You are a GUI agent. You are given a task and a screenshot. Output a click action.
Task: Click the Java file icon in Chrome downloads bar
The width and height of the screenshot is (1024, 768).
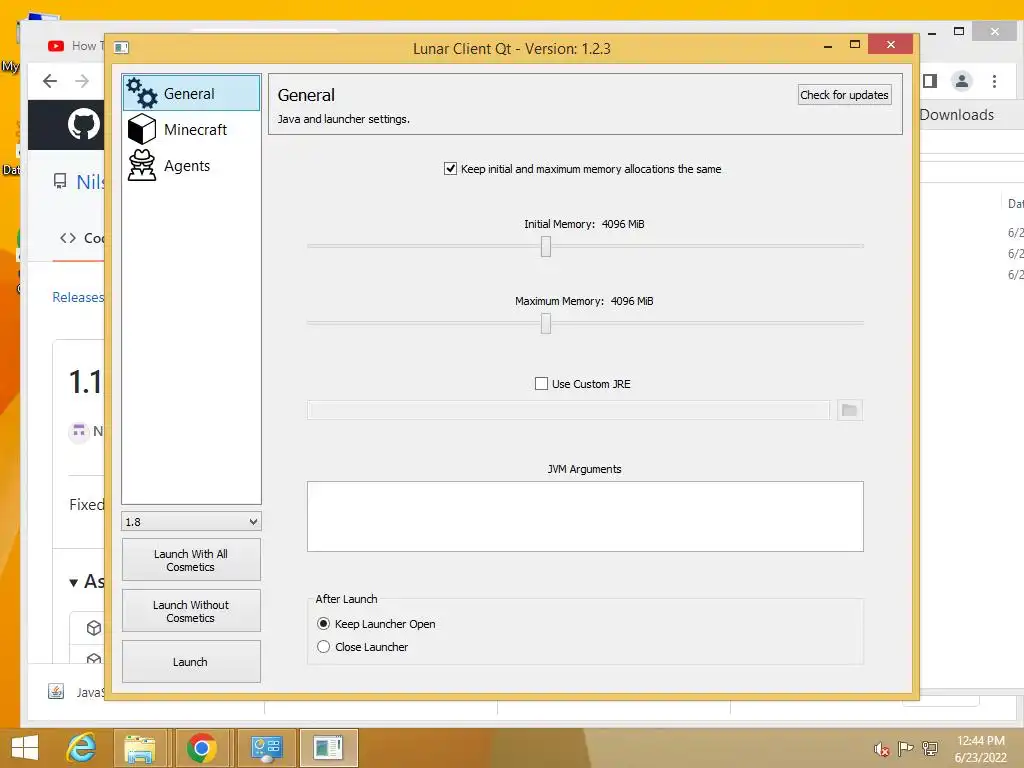coord(56,692)
